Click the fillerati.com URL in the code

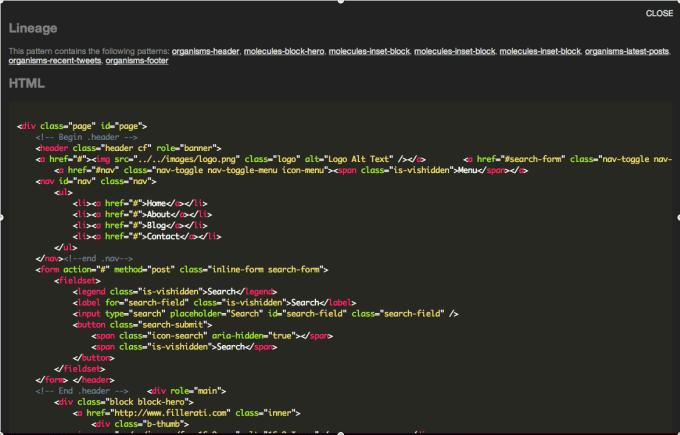coord(168,413)
